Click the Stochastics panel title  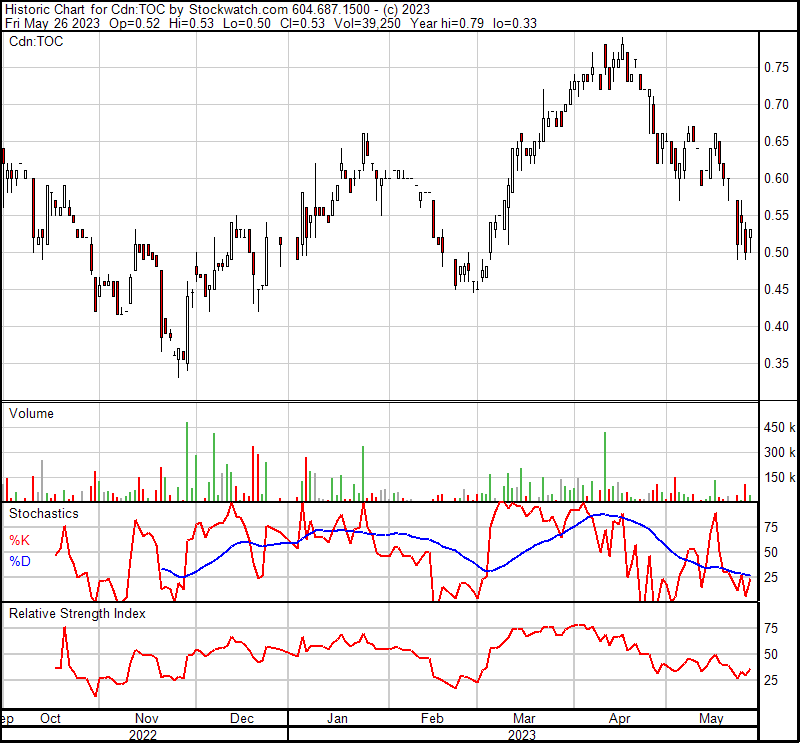44,513
